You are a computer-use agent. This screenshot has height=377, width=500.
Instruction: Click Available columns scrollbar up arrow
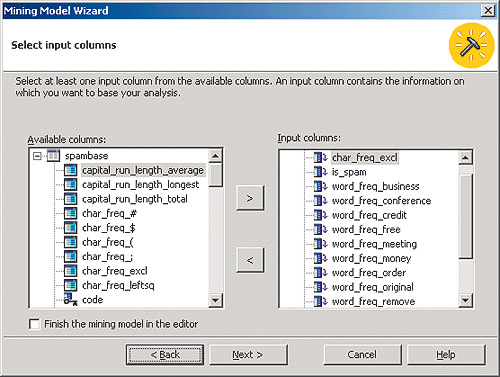point(215,156)
